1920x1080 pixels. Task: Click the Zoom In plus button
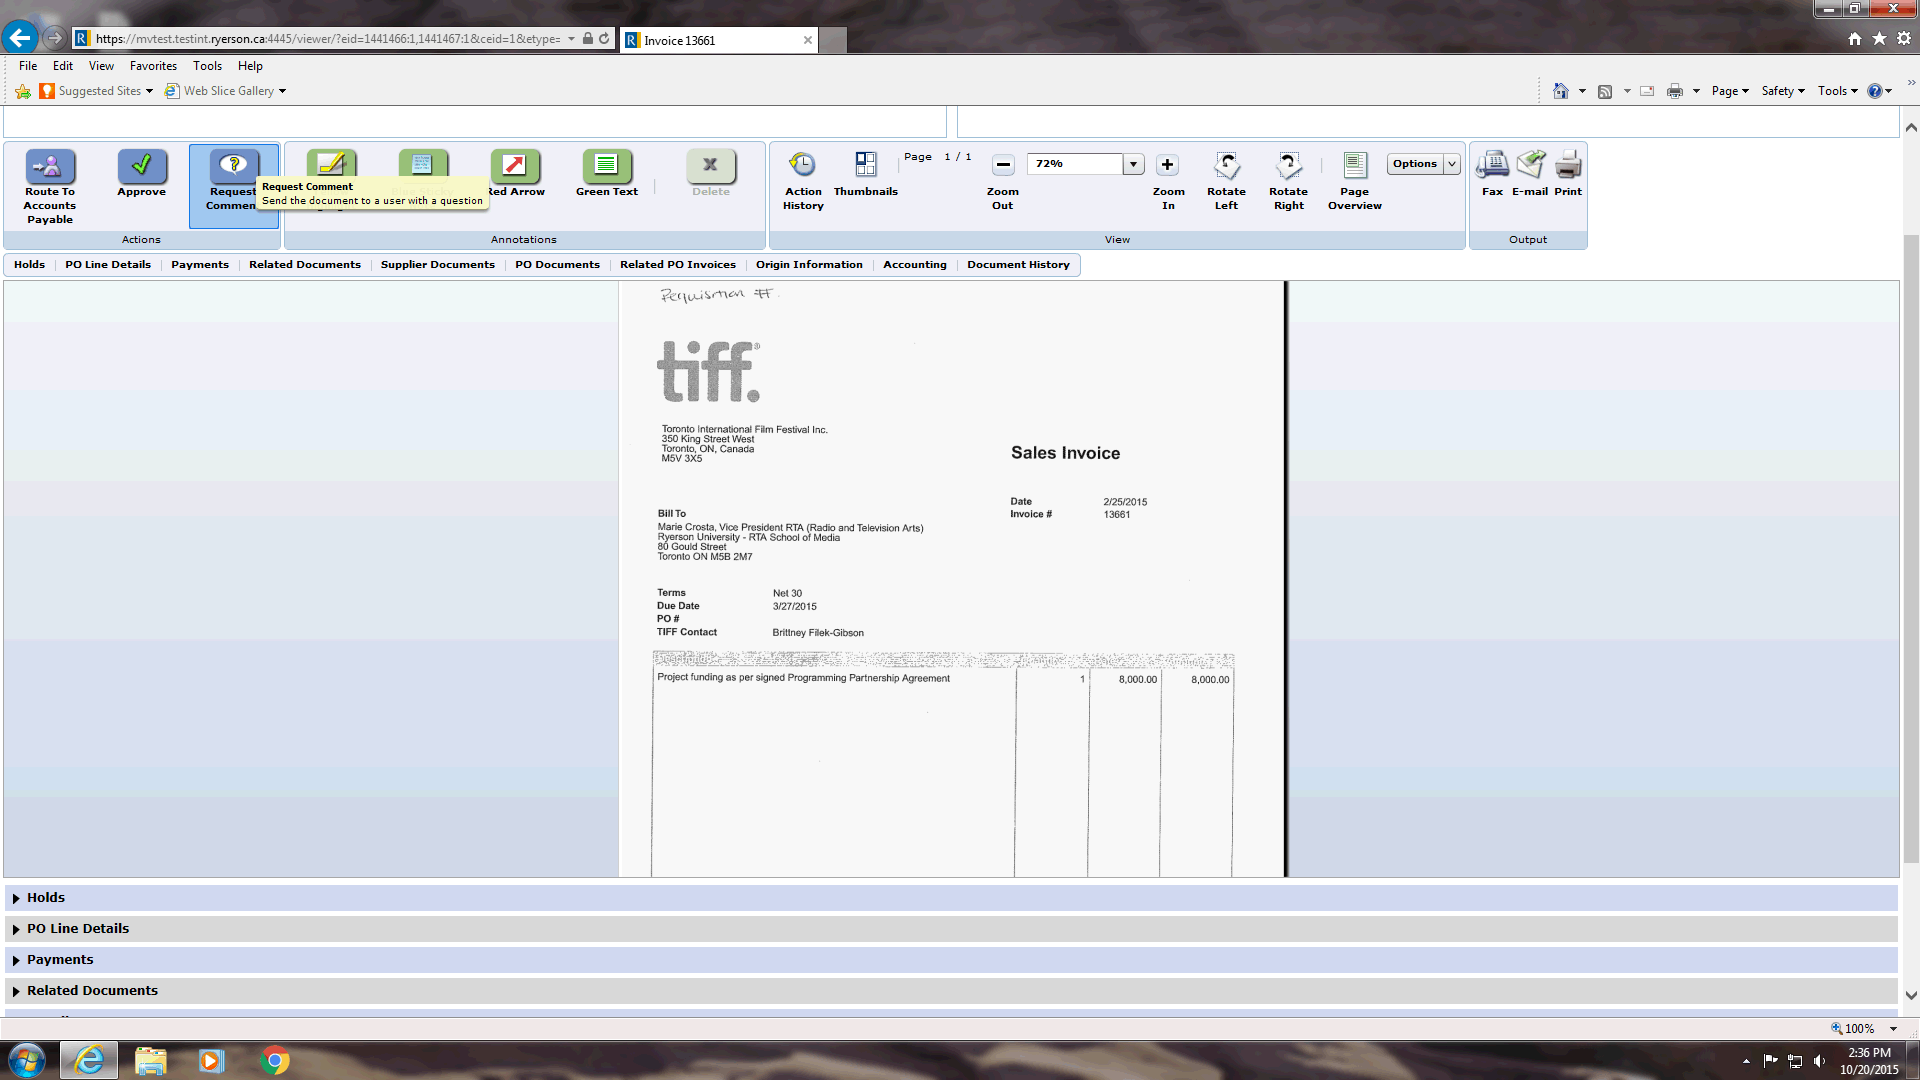click(x=1167, y=165)
